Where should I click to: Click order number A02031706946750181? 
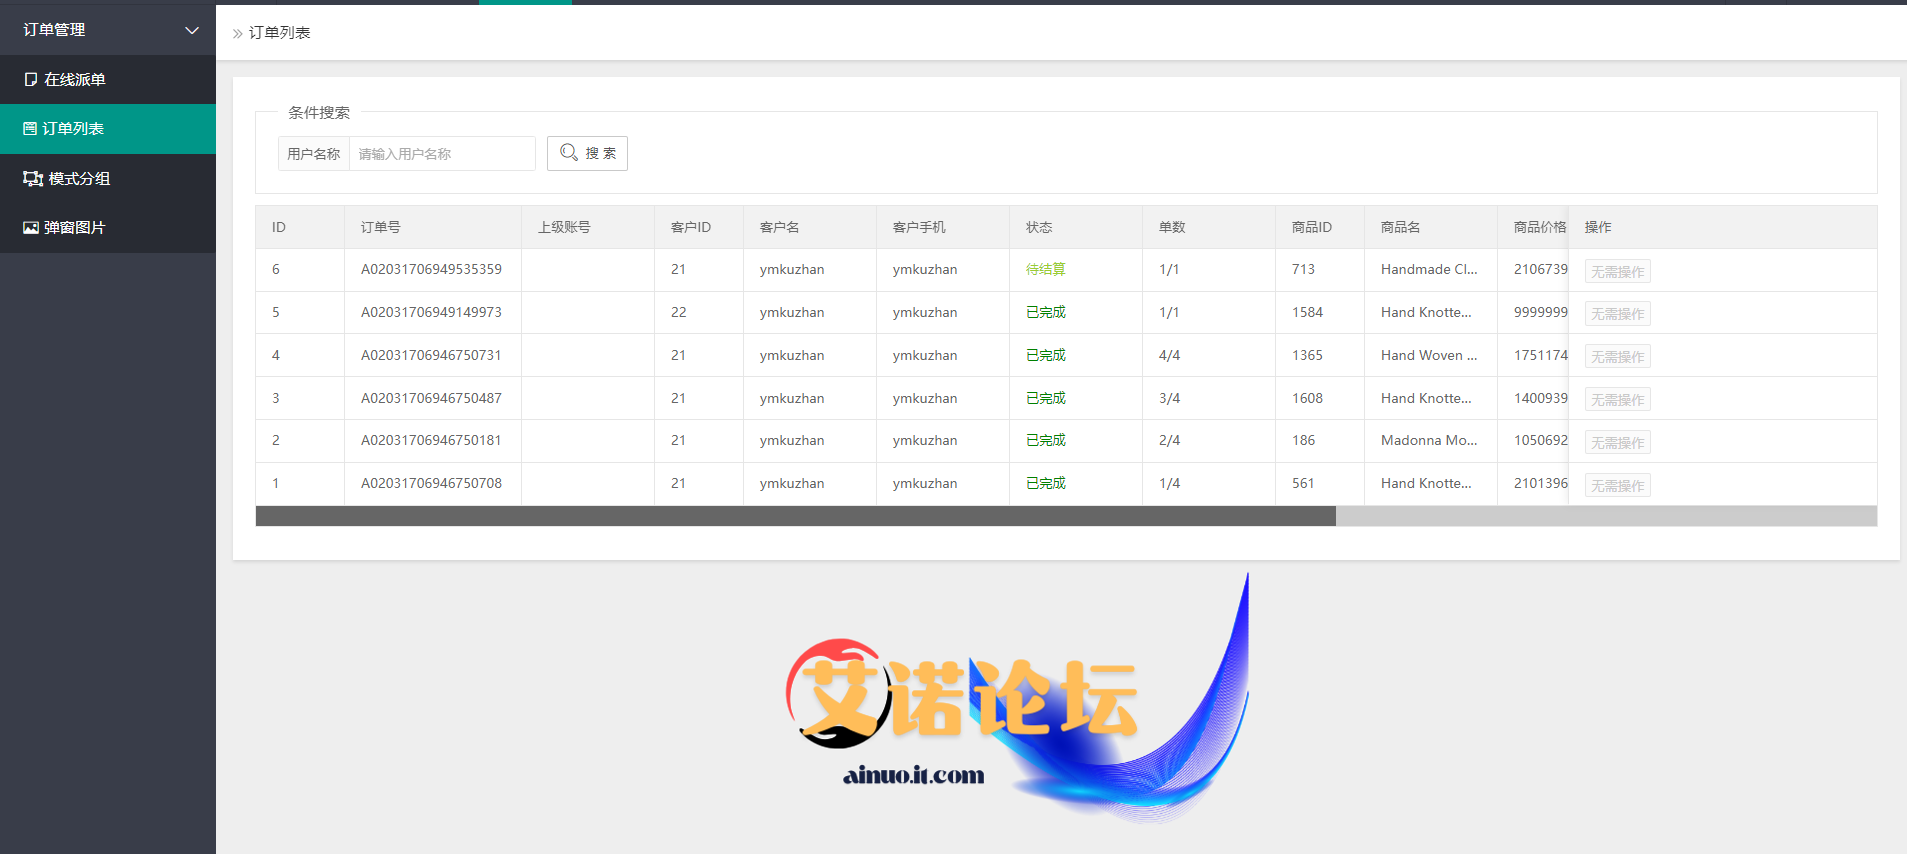(x=432, y=441)
